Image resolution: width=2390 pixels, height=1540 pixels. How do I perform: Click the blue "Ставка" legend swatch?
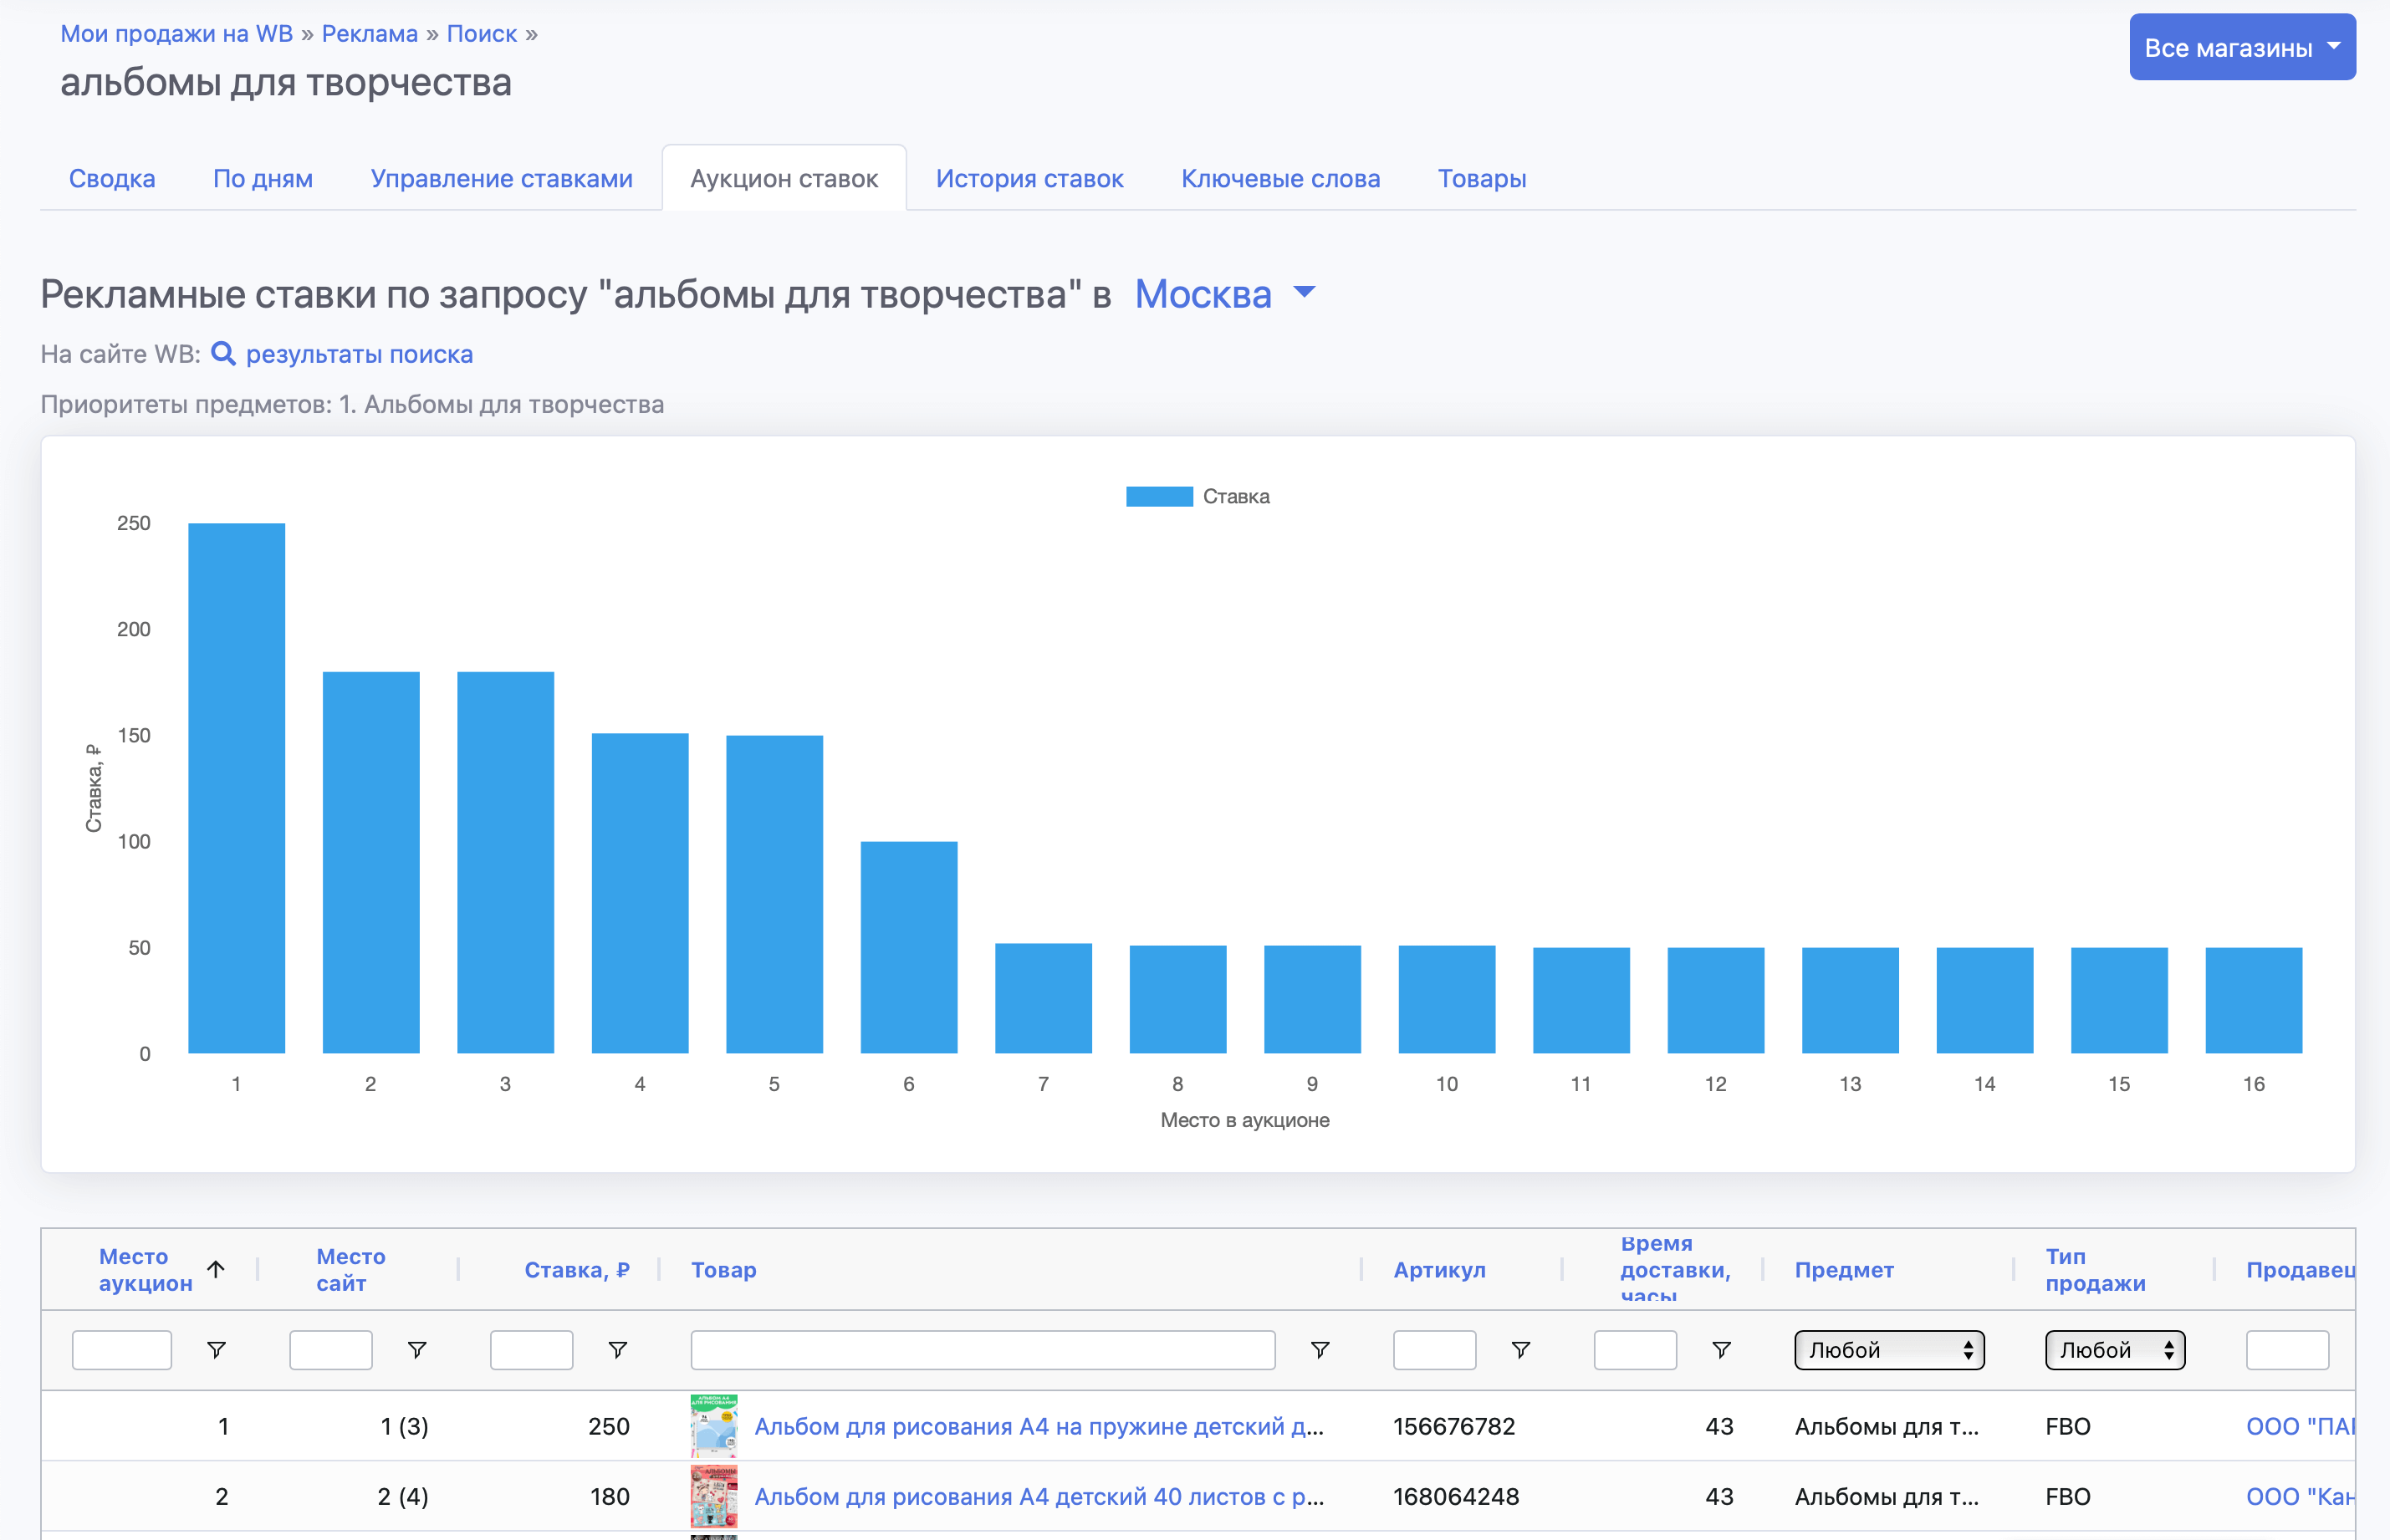(x=1158, y=495)
